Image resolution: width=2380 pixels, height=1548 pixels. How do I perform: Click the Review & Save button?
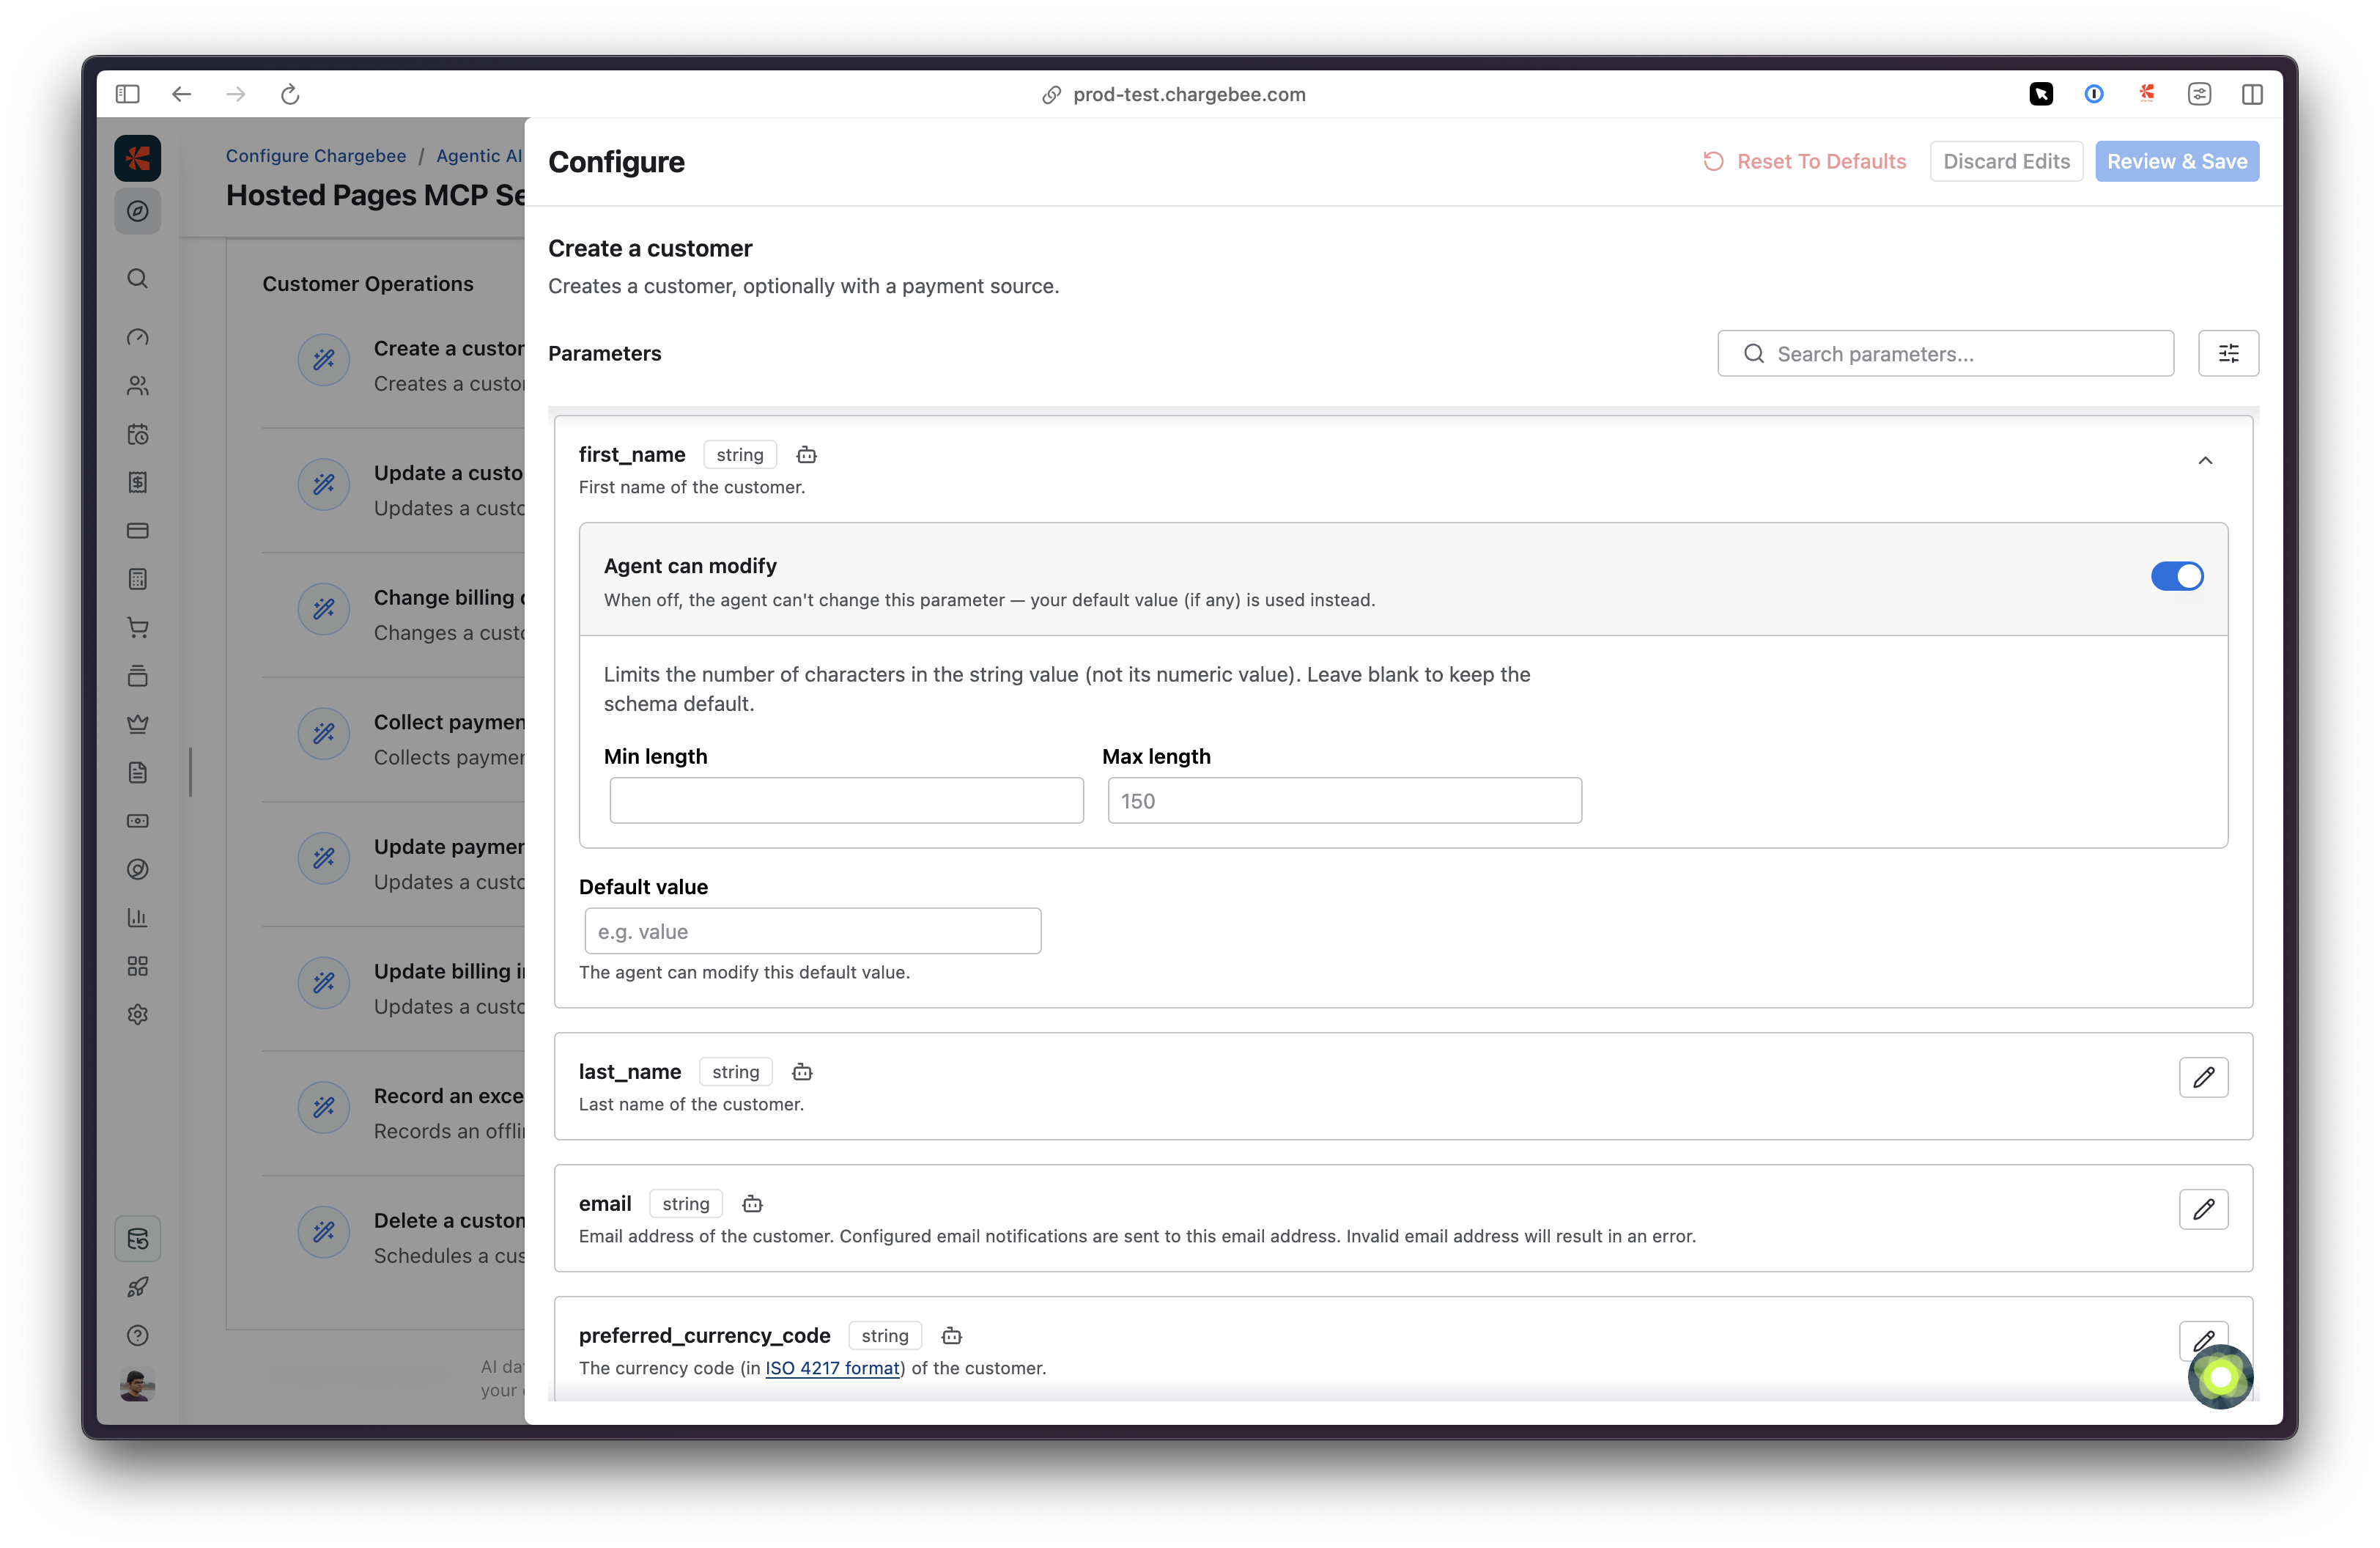[2177, 161]
